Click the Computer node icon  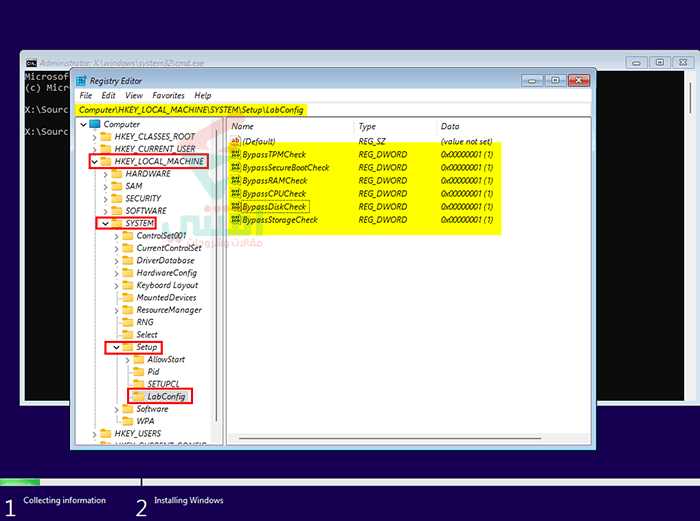click(x=95, y=124)
